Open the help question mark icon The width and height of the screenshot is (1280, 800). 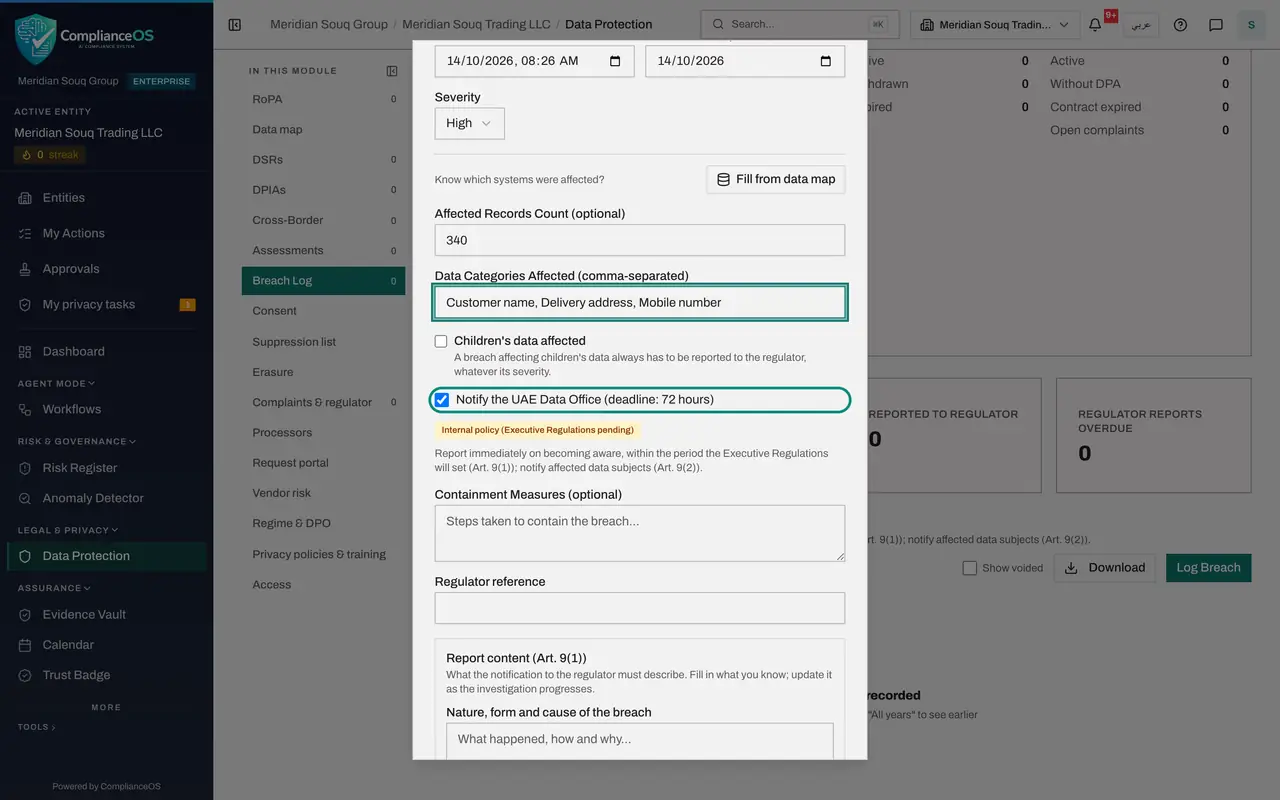tap(1180, 24)
